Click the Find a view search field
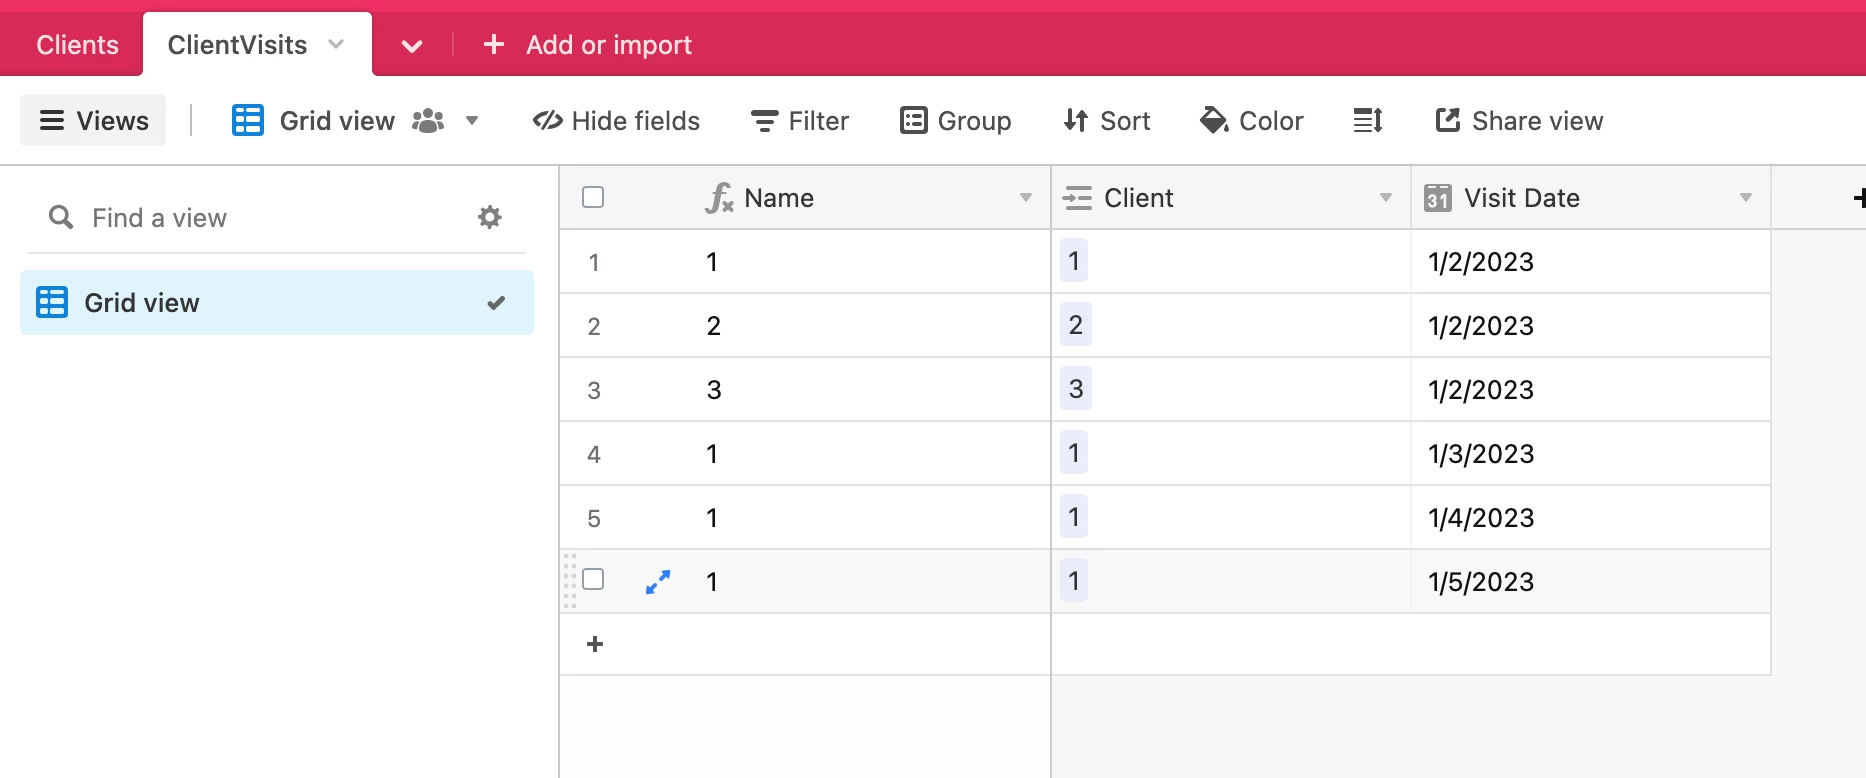 click(260, 218)
